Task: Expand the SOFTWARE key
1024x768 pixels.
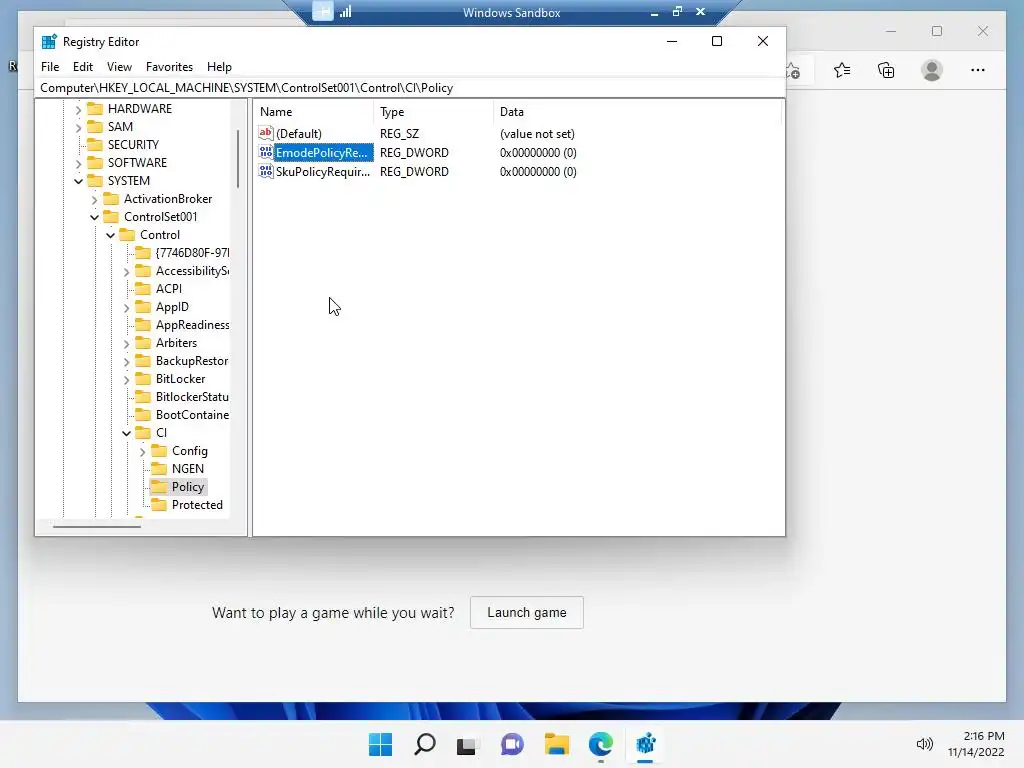Action: pos(78,163)
